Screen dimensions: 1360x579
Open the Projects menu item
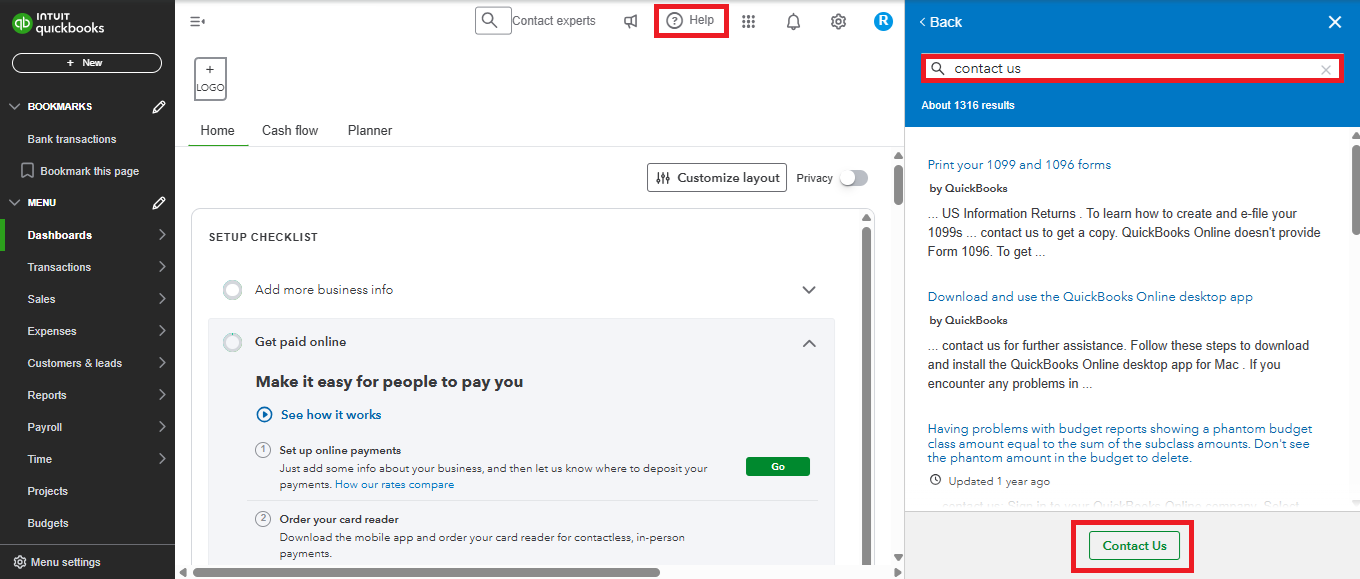tap(48, 491)
